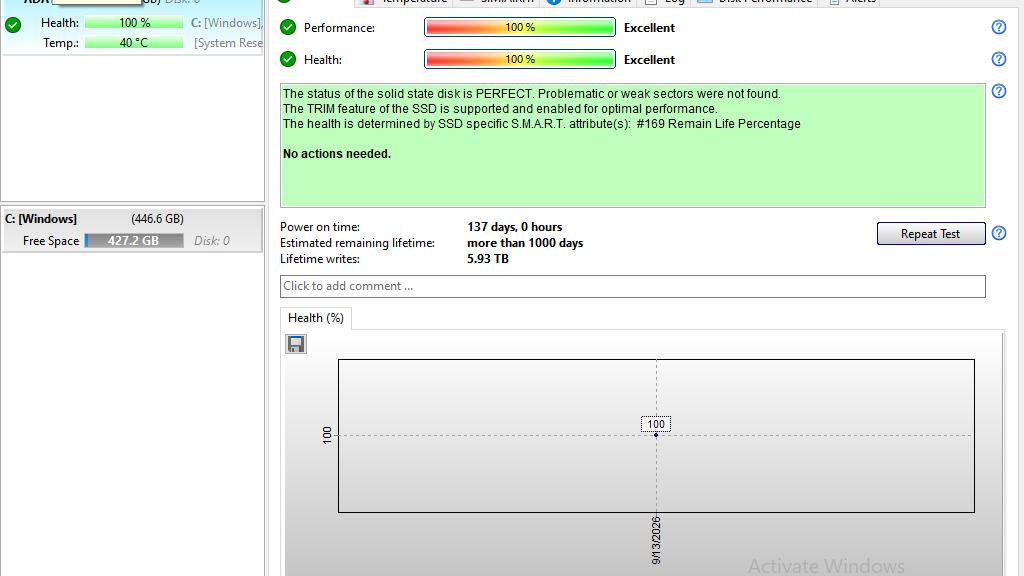Click the 427.2 GB free space bar

coord(134,241)
